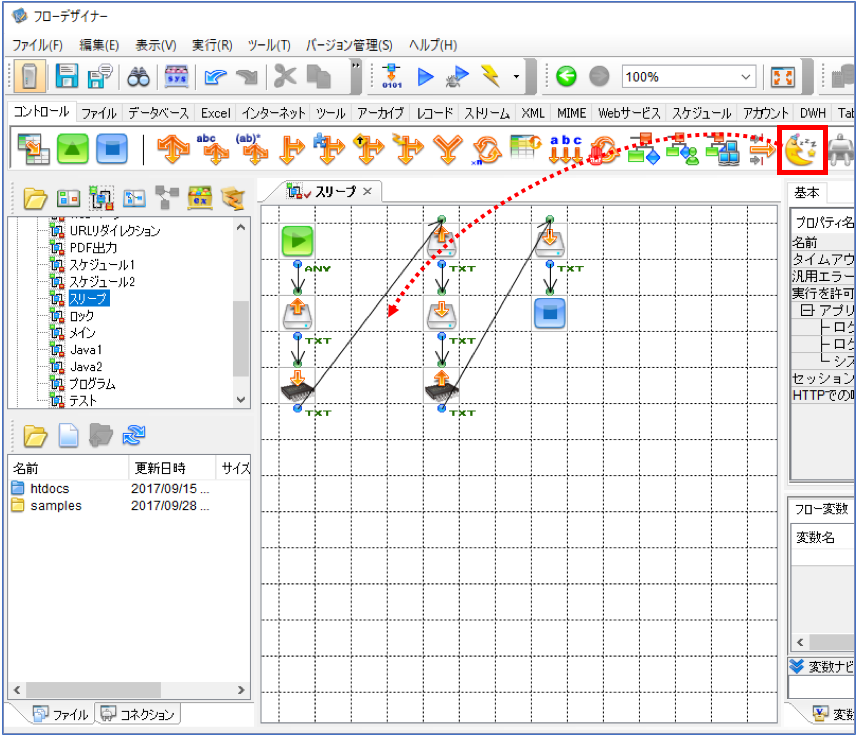The height and width of the screenshot is (737, 858).
Task: Select スケジュール1 in the flow tree
Action: click(102, 265)
